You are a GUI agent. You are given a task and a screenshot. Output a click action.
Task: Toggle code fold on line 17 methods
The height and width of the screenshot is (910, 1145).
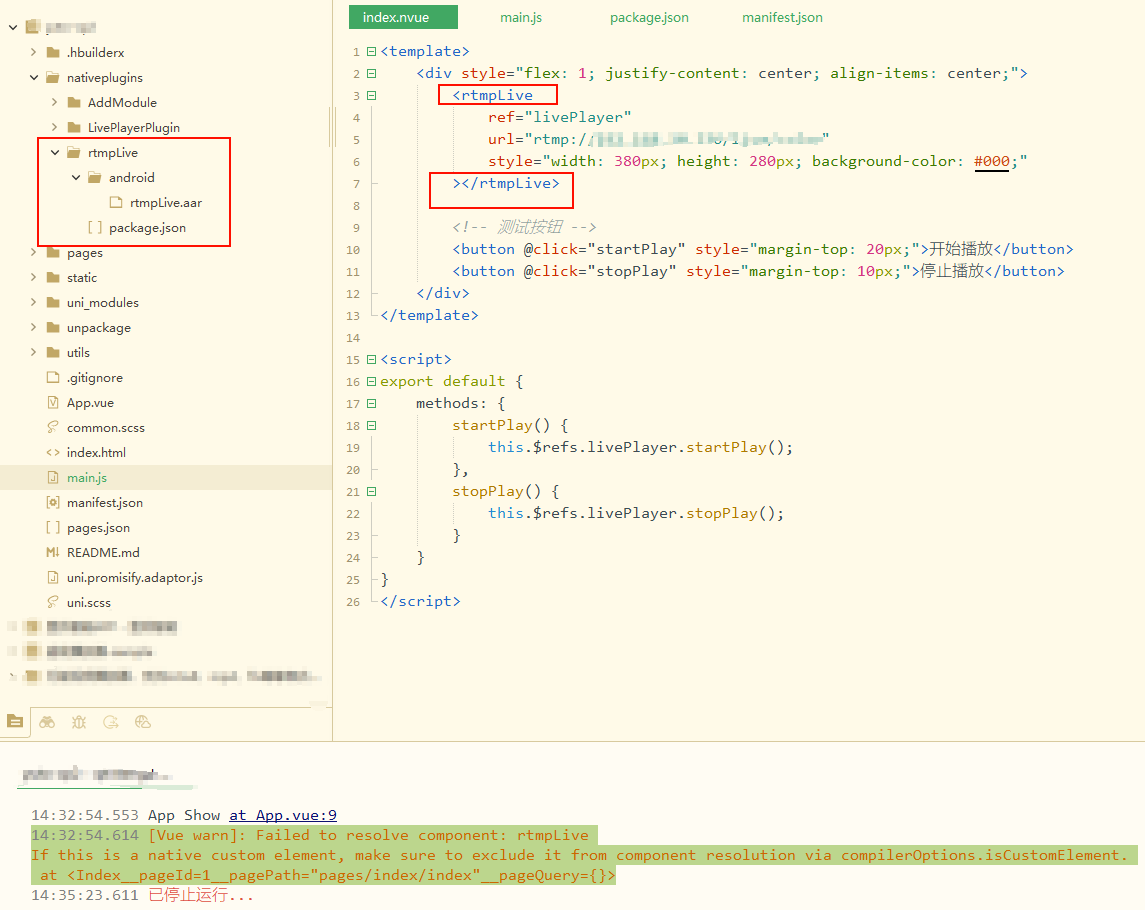click(372, 403)
